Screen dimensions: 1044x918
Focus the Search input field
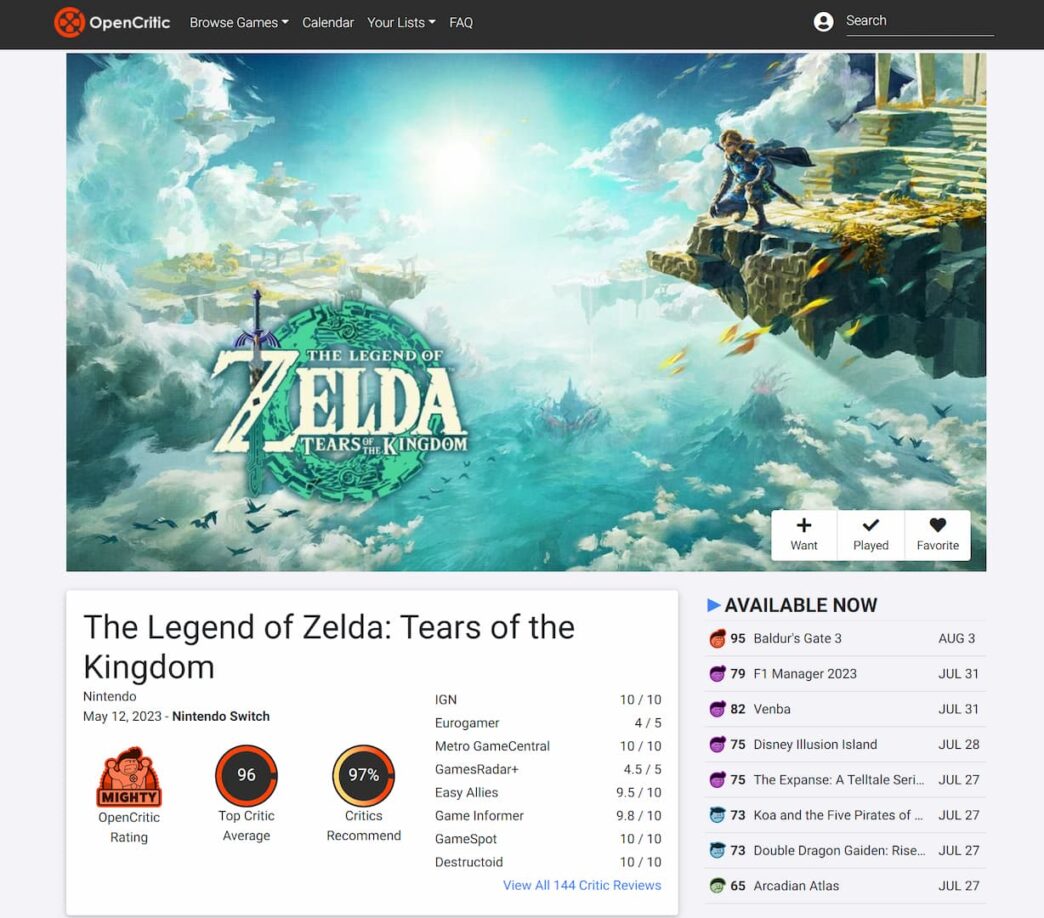tap(919, 21)
